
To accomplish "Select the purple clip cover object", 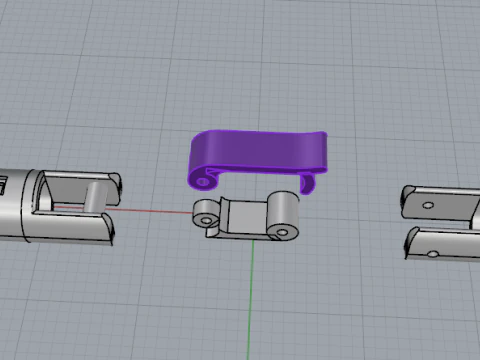I will (x=257, y=152).
